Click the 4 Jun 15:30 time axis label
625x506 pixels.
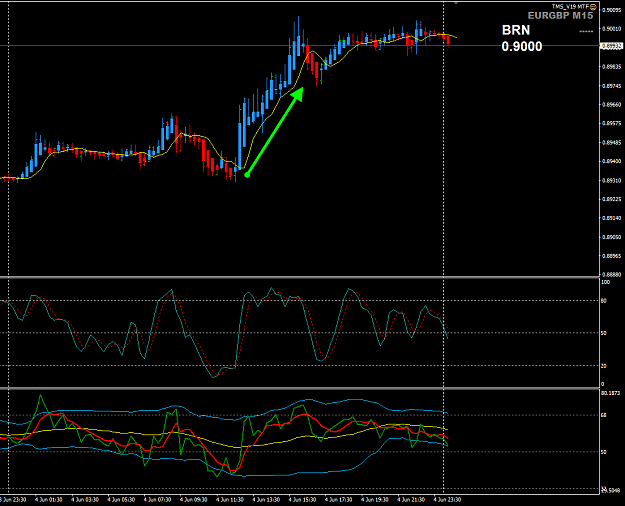(x=303, y=500)
